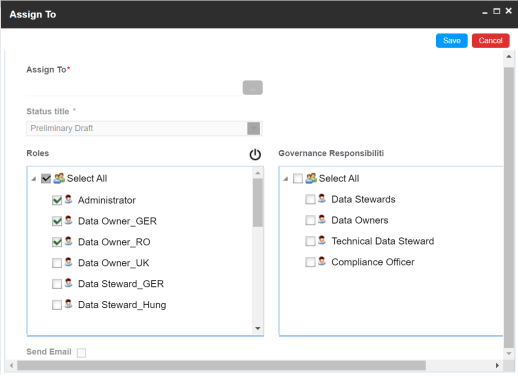Click the Data Stewards user icon
The image size is (518, 375).
322,199
